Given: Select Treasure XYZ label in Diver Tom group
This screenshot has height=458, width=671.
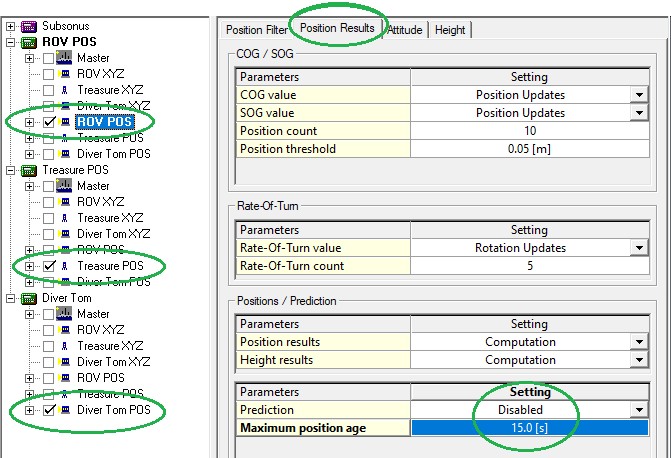Looking at the screenshot, I should coord(110,346).
